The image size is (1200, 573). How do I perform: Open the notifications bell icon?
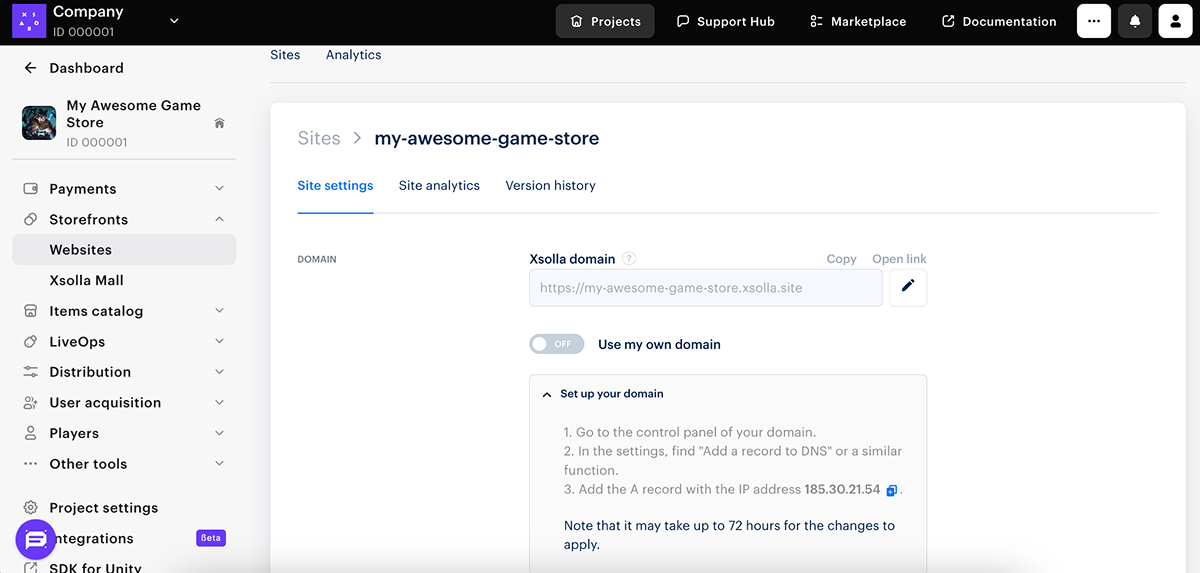tap(1135, 21)
